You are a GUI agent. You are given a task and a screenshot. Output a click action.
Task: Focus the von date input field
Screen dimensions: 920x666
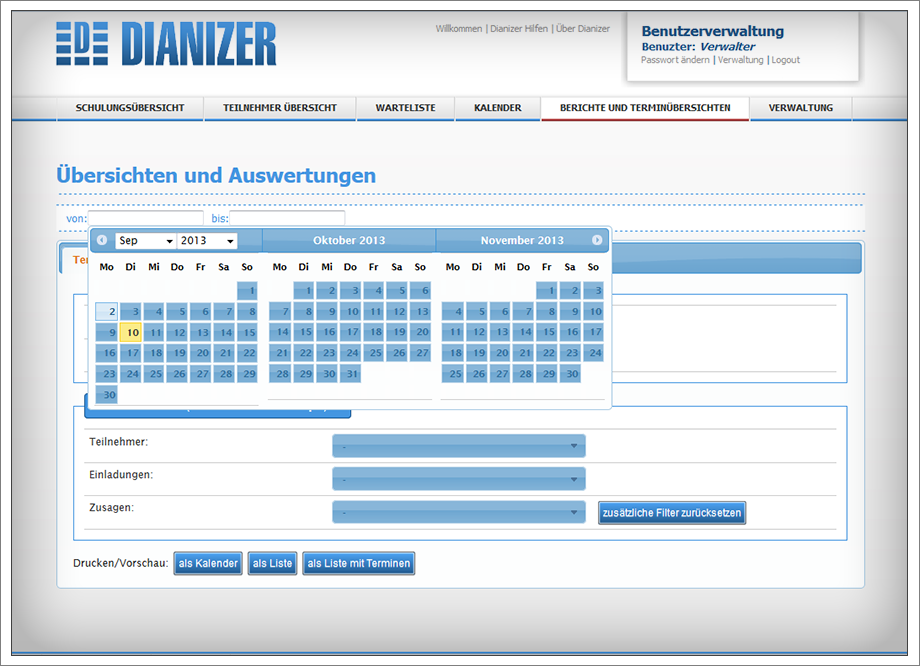(x=146, y=218)
